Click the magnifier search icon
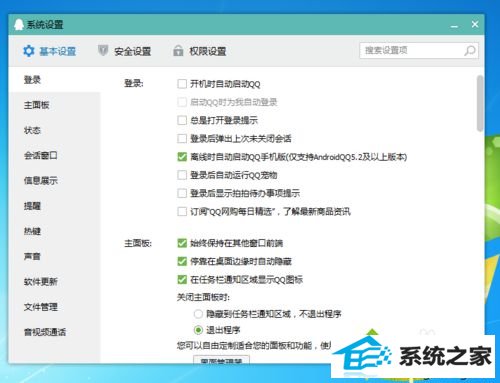The height and width of the screenshot is (383, 500). tap(470, 51)
